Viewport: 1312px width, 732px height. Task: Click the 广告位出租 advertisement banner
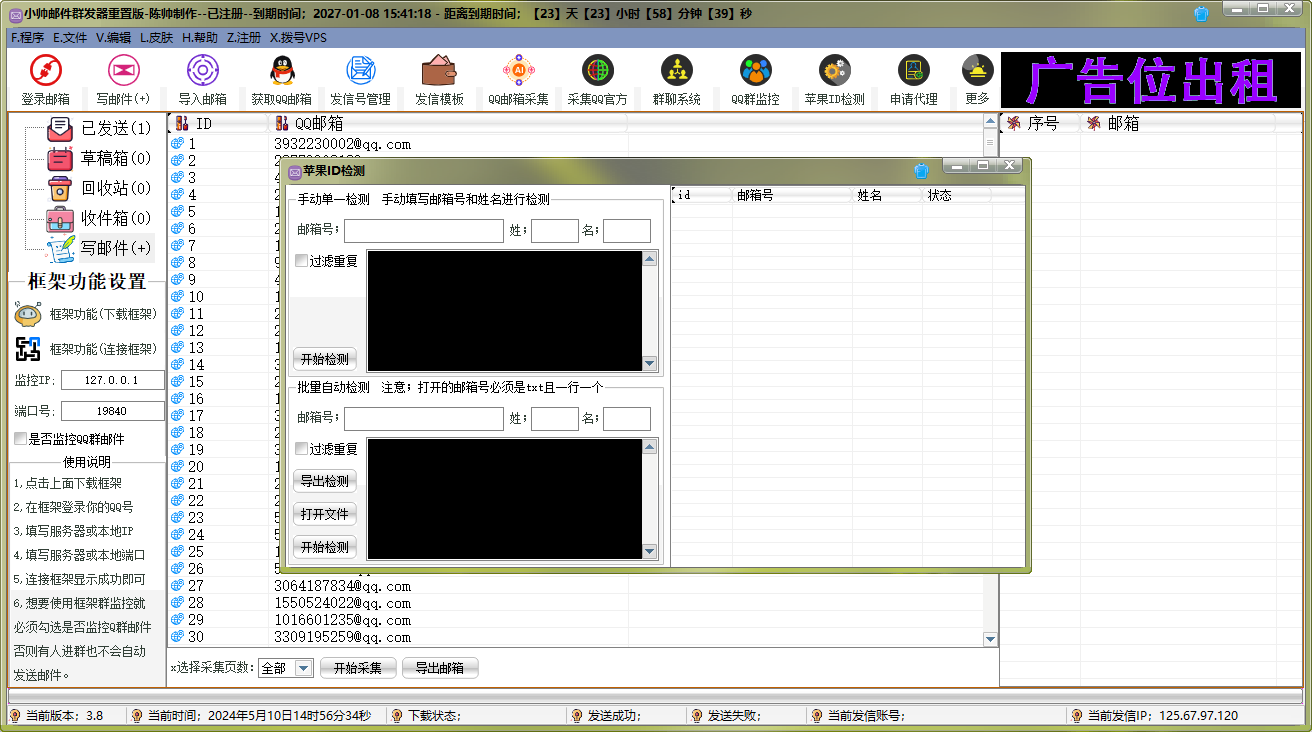tap(1153, 81)
